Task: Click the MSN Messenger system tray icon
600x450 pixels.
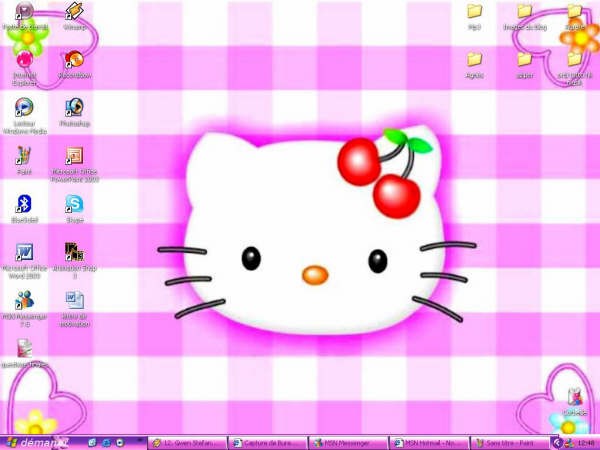Action: click(x=568, y=443)
